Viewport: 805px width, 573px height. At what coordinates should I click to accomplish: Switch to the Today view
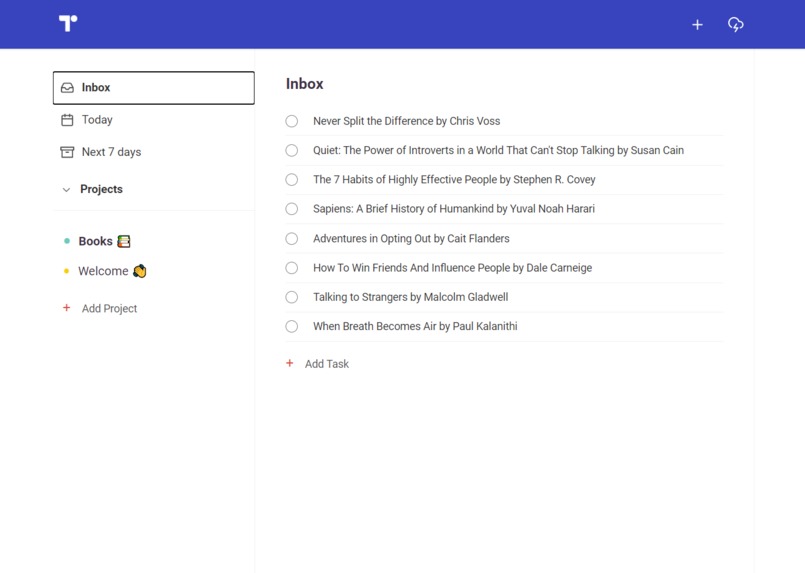(x=97, y=120)
